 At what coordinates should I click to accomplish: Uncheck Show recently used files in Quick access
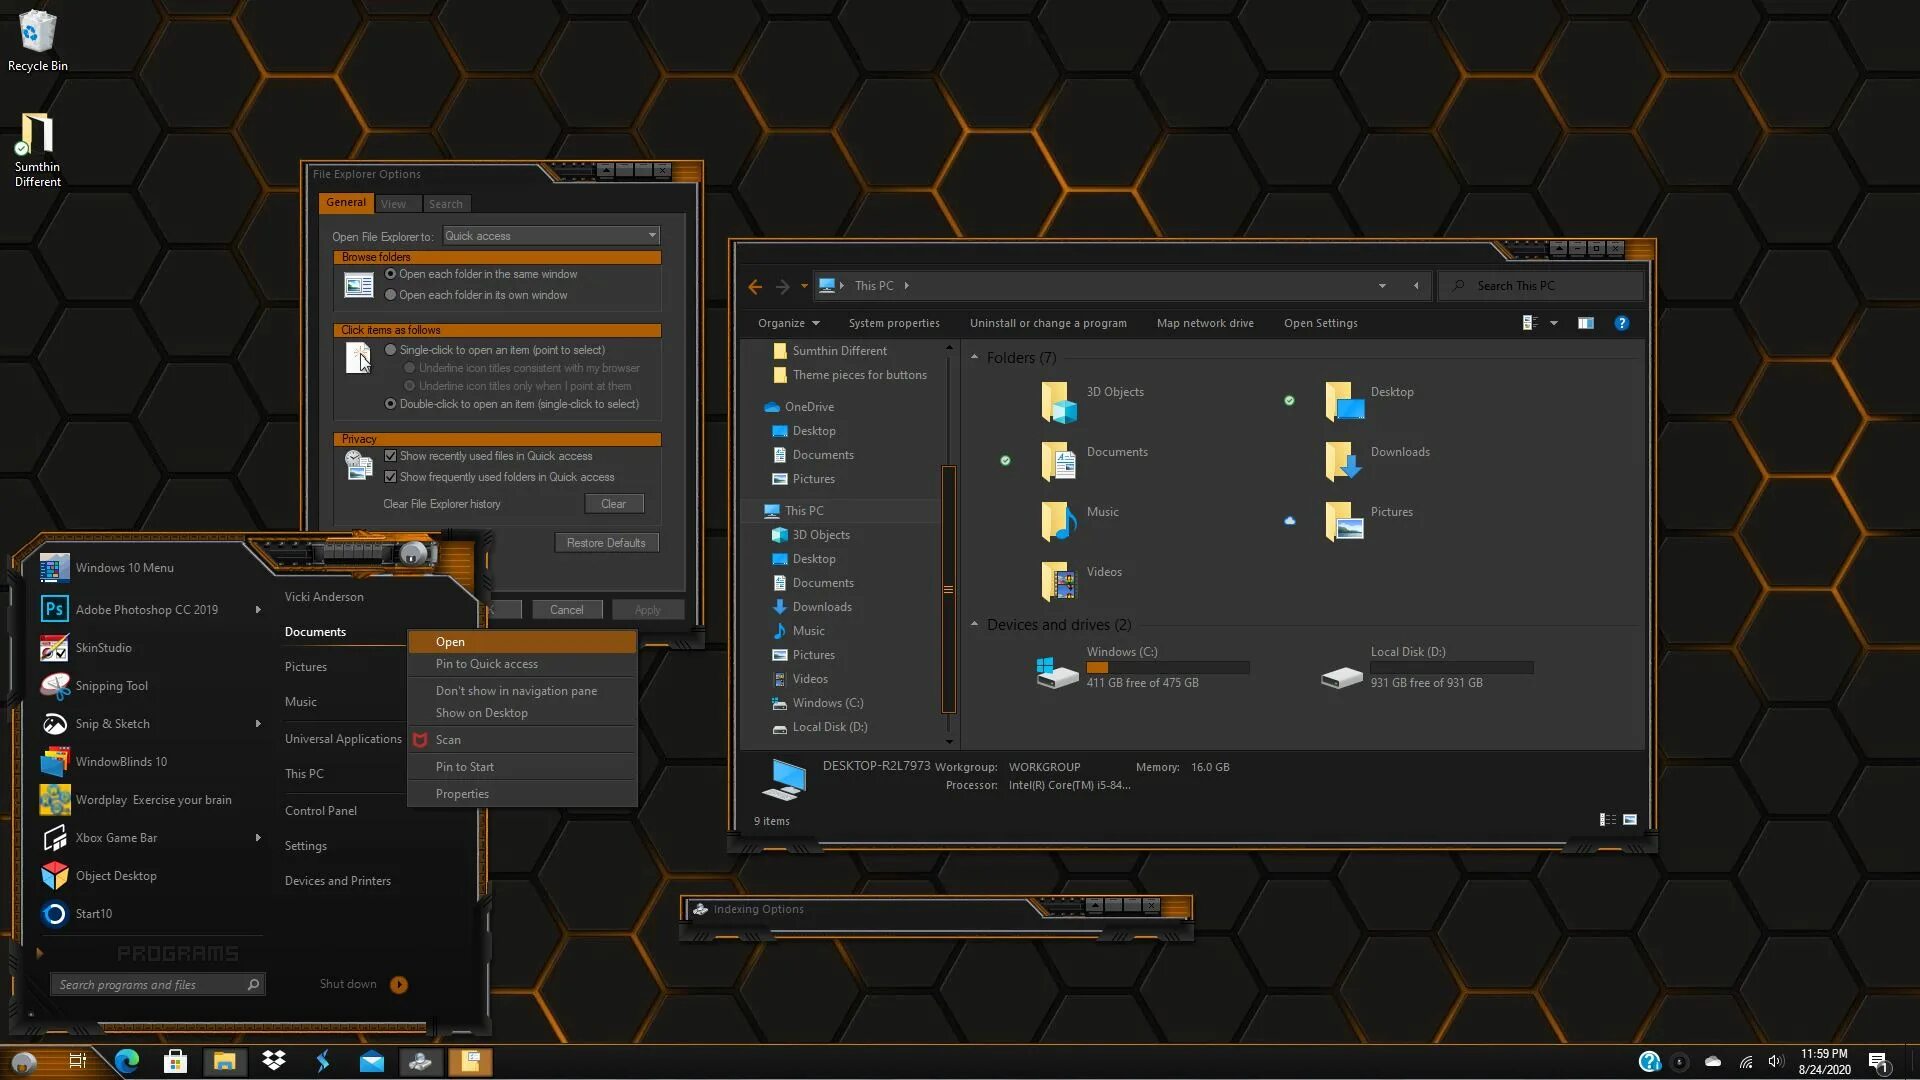[391, 456]
